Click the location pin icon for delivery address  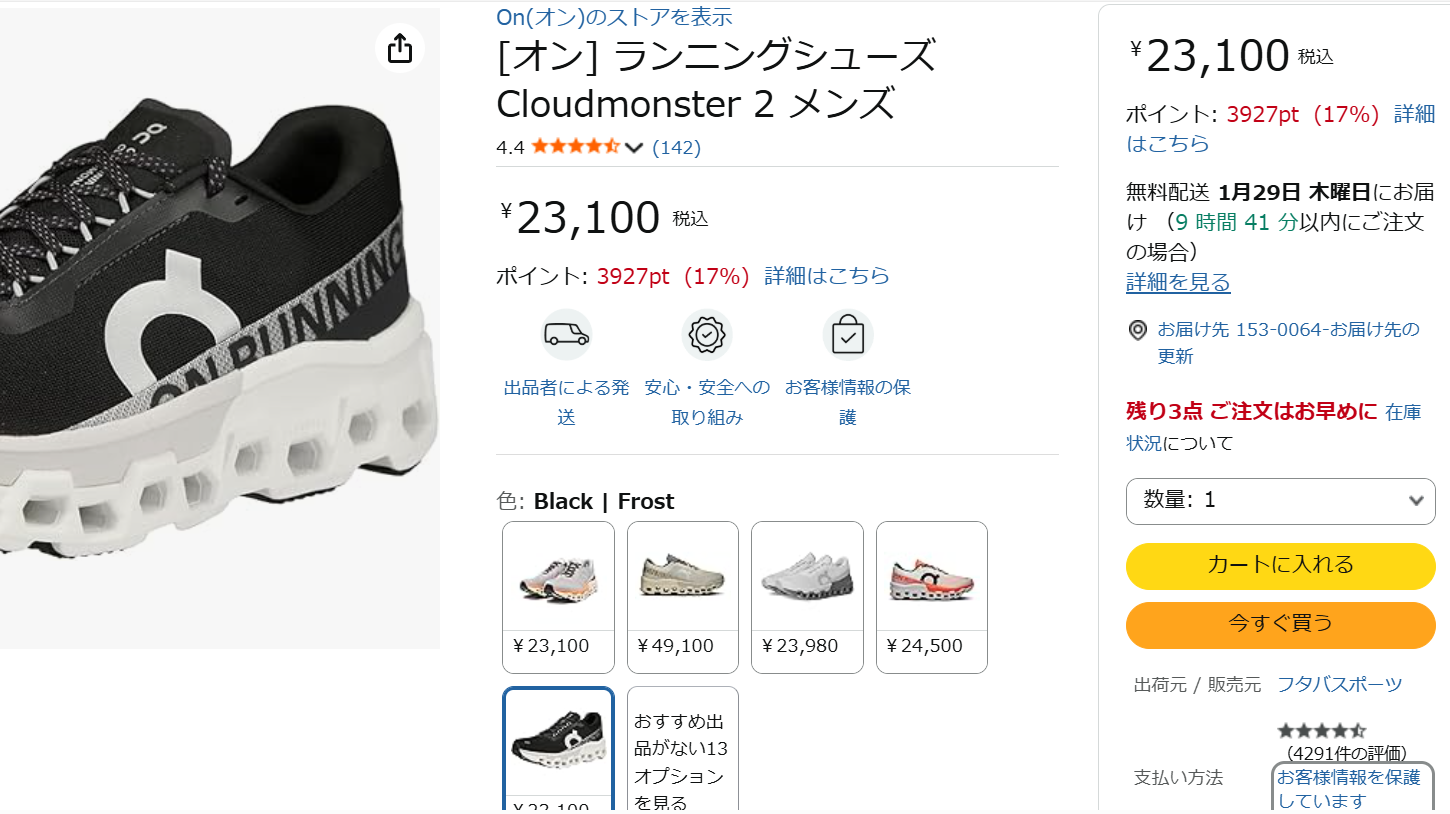click(1137, 330)
